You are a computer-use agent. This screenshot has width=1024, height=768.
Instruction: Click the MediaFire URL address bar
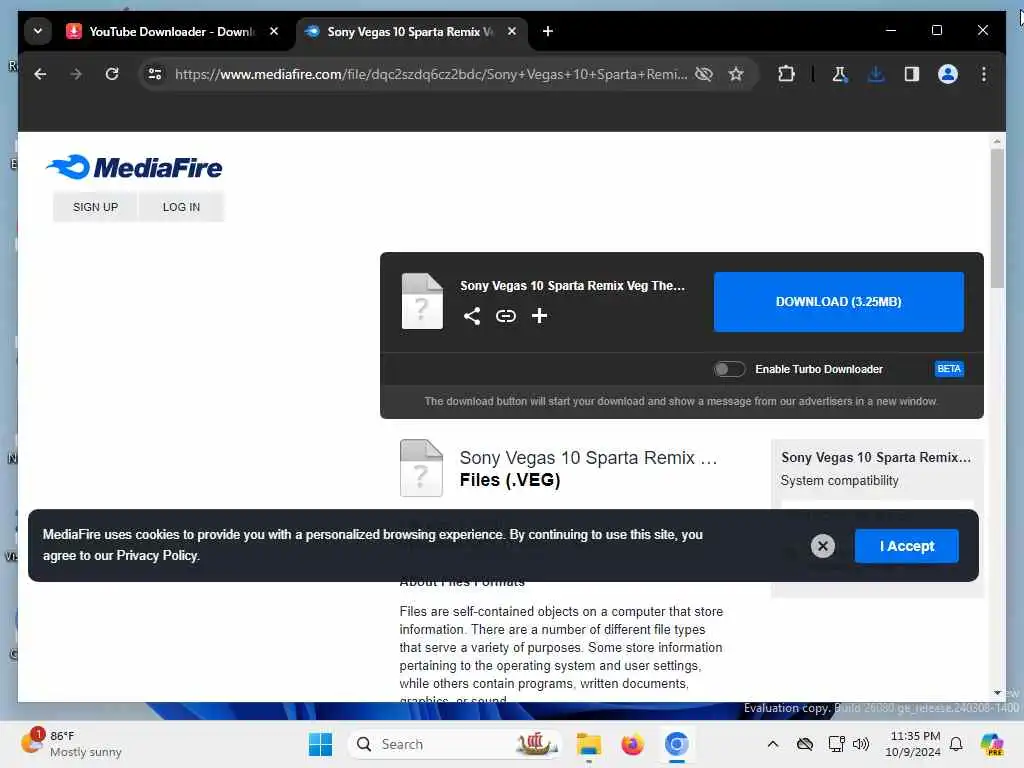tap(431, 74)
